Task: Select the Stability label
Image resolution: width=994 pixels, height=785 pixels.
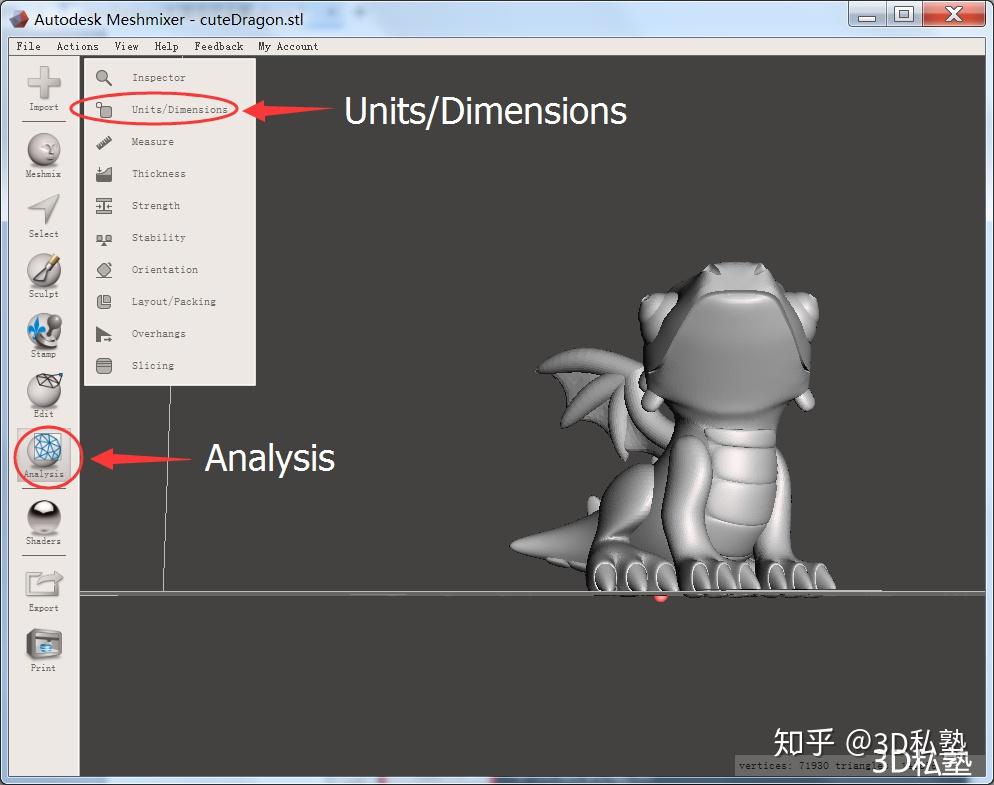Action: click(158, 237)
